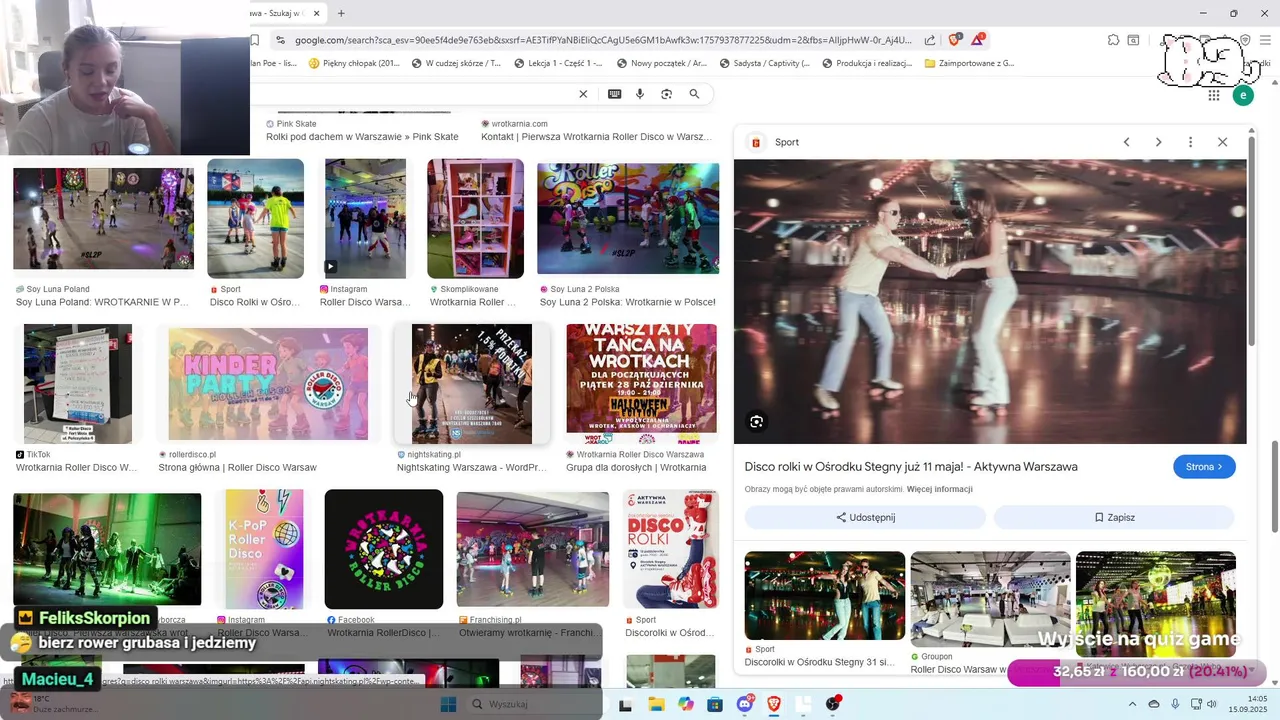Open Pink Skate Rolki pod dachem link
This screenshot has width=1280, height=720.
[x=362, y=137]
